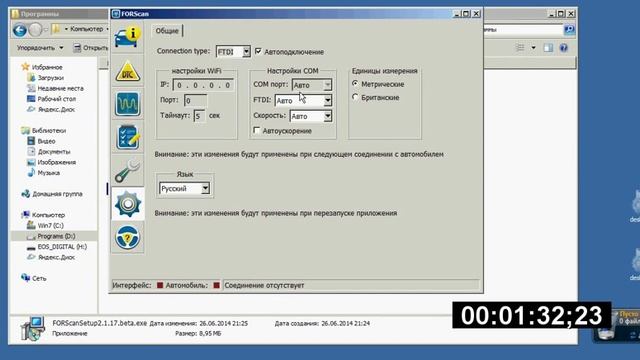Click the red interface status indicator

coord(160,285)
